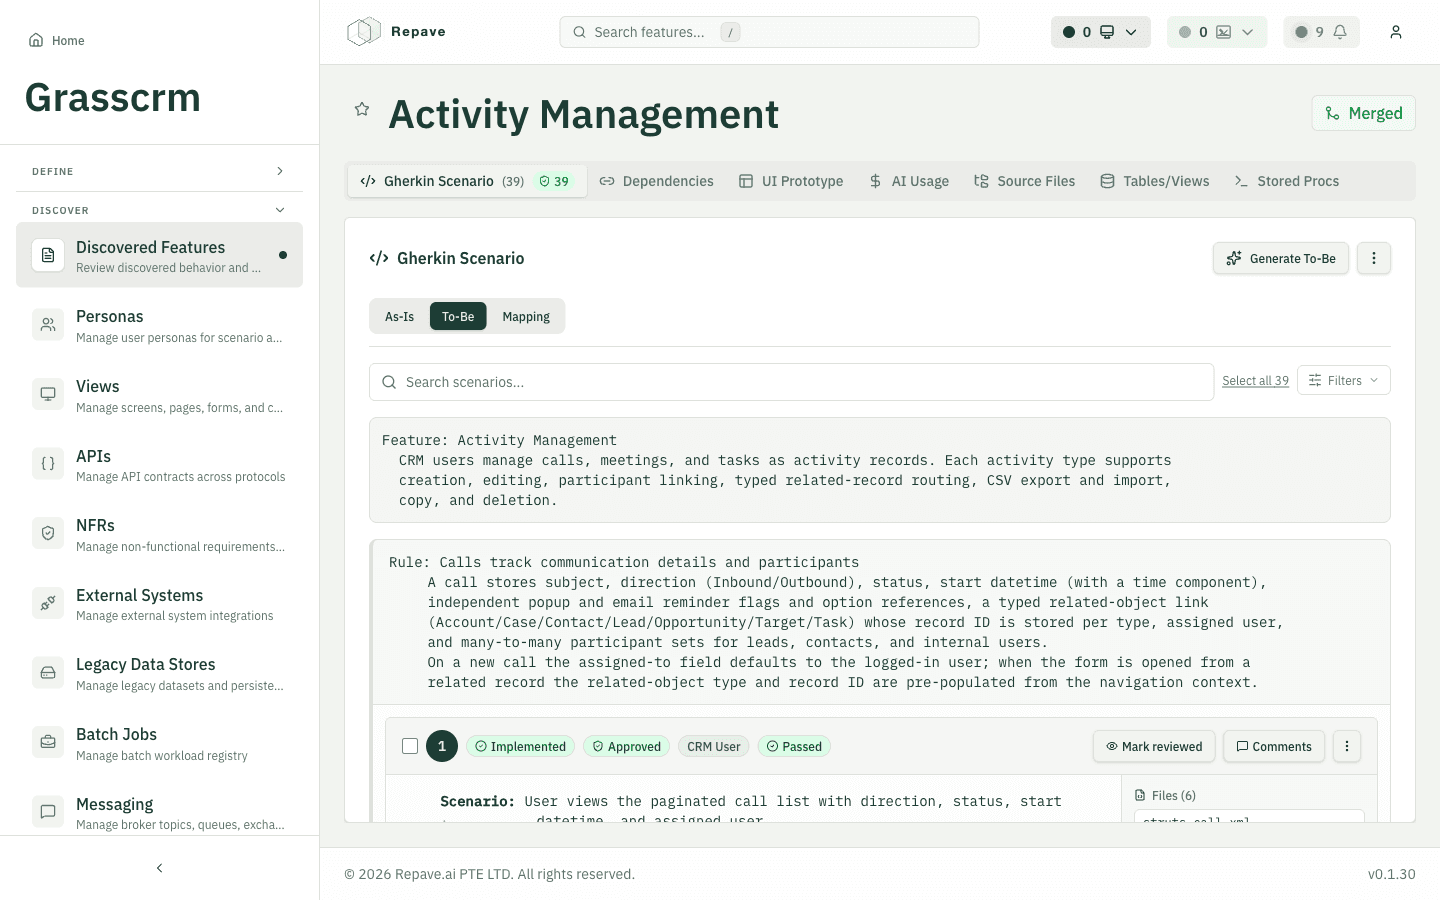Open the Gherkin Scenario tab
The height and width of the screenshot is (900, 1440).
point(466,181)
